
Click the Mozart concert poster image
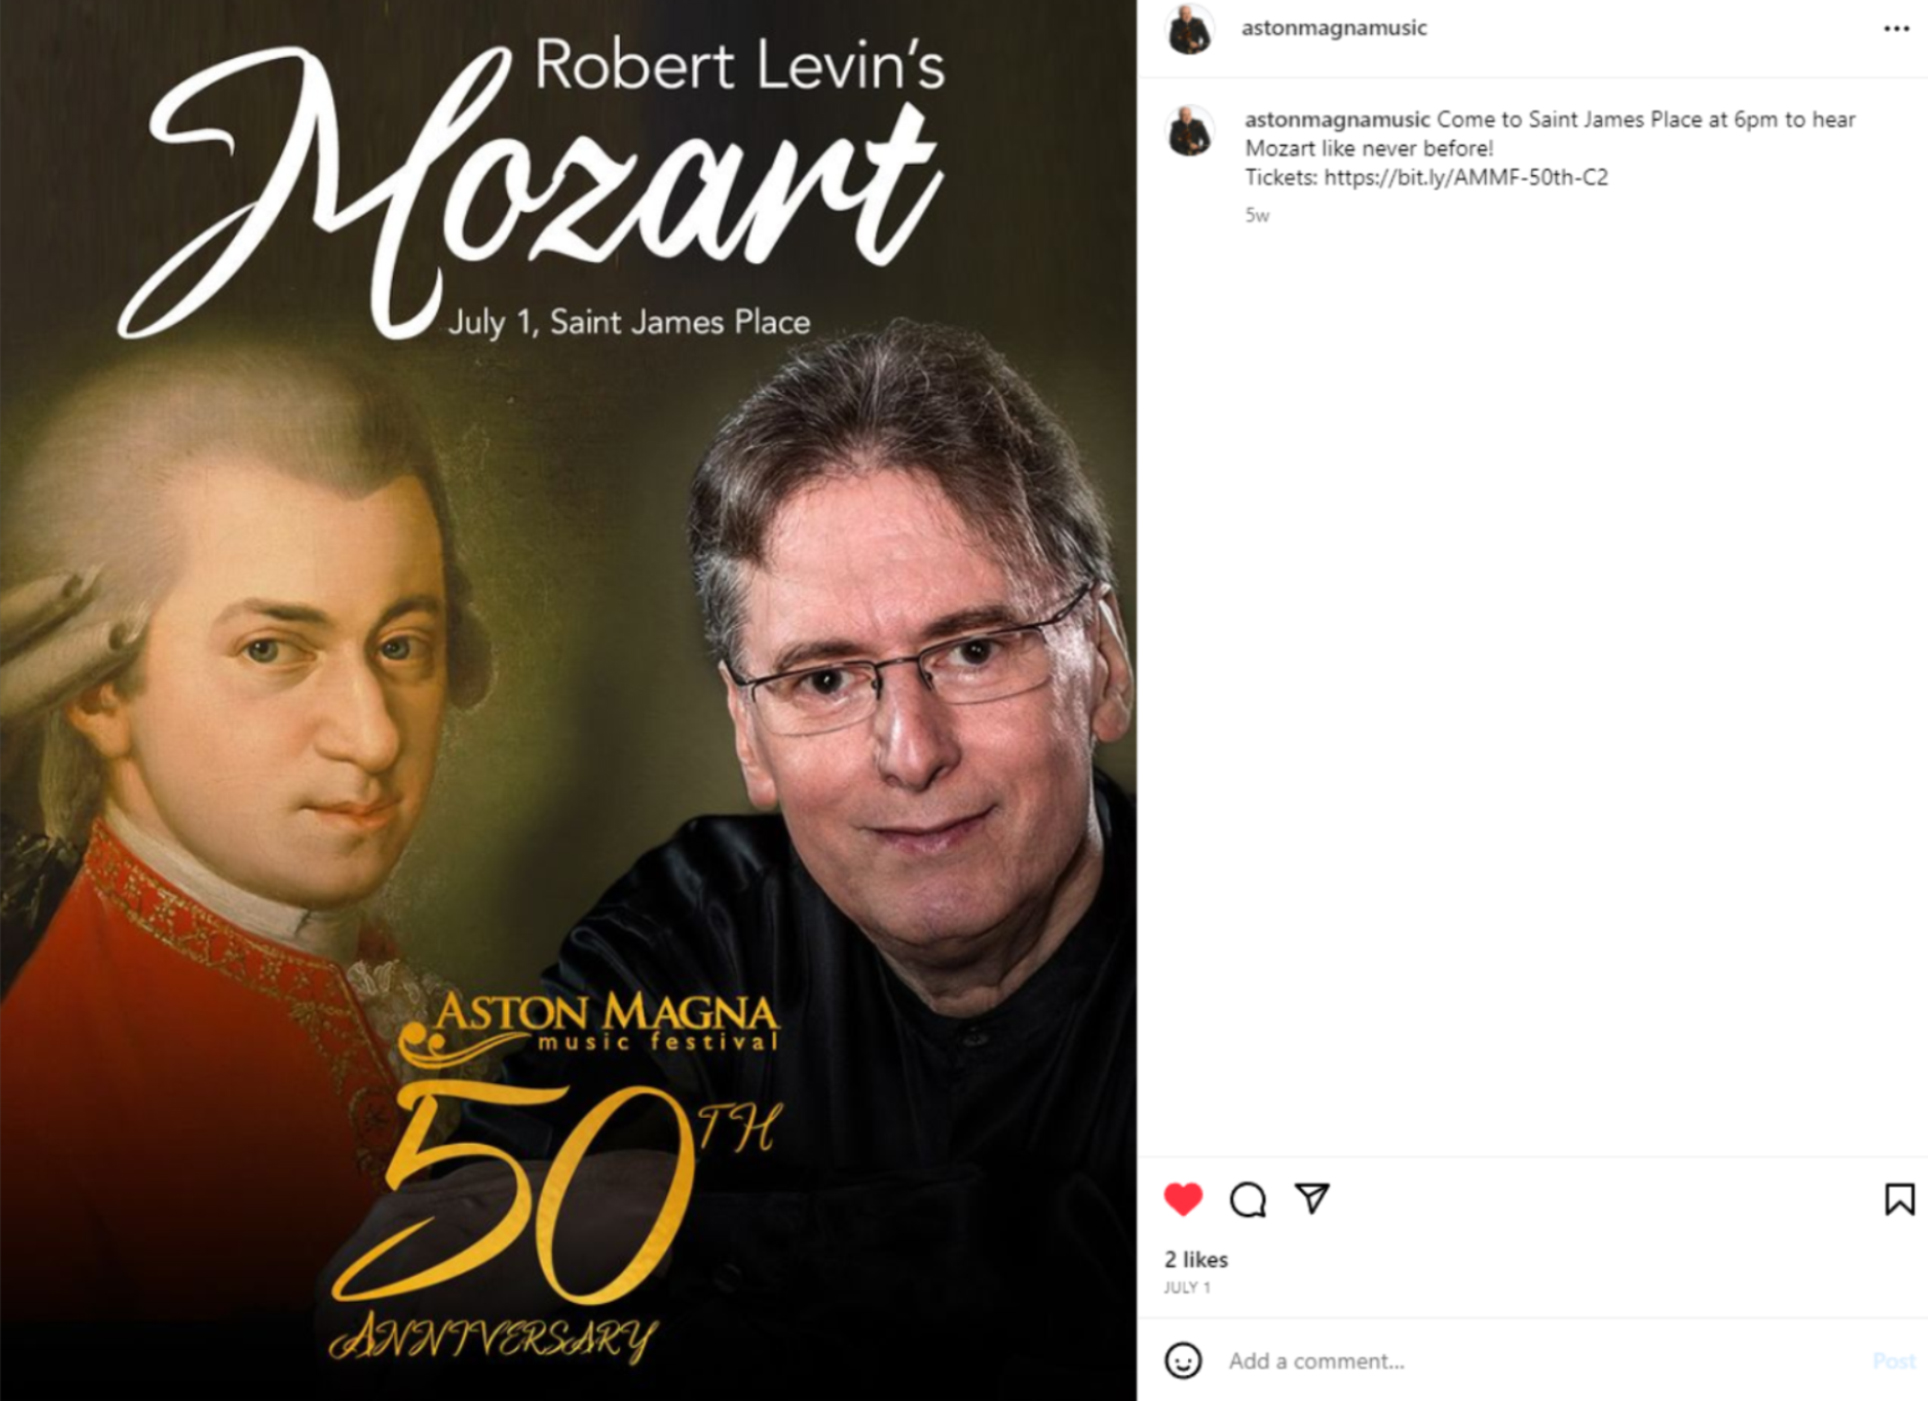click(568, 700)
